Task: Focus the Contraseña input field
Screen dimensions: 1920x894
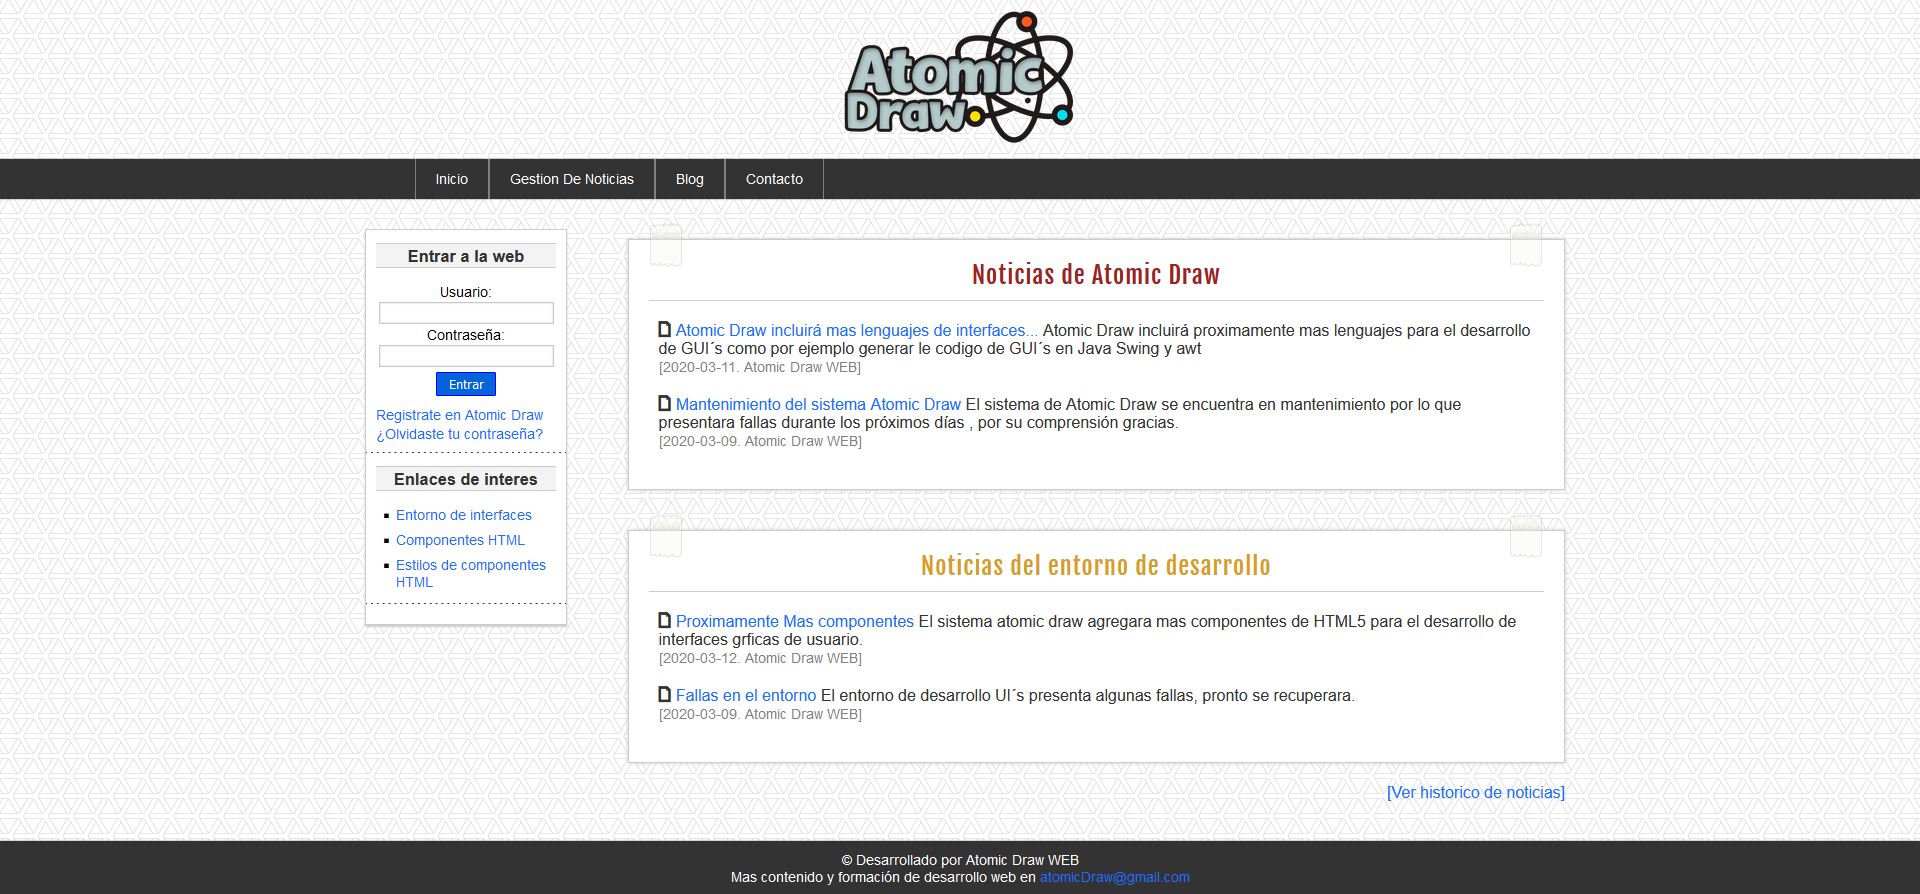Action: [x=466, y=356]
